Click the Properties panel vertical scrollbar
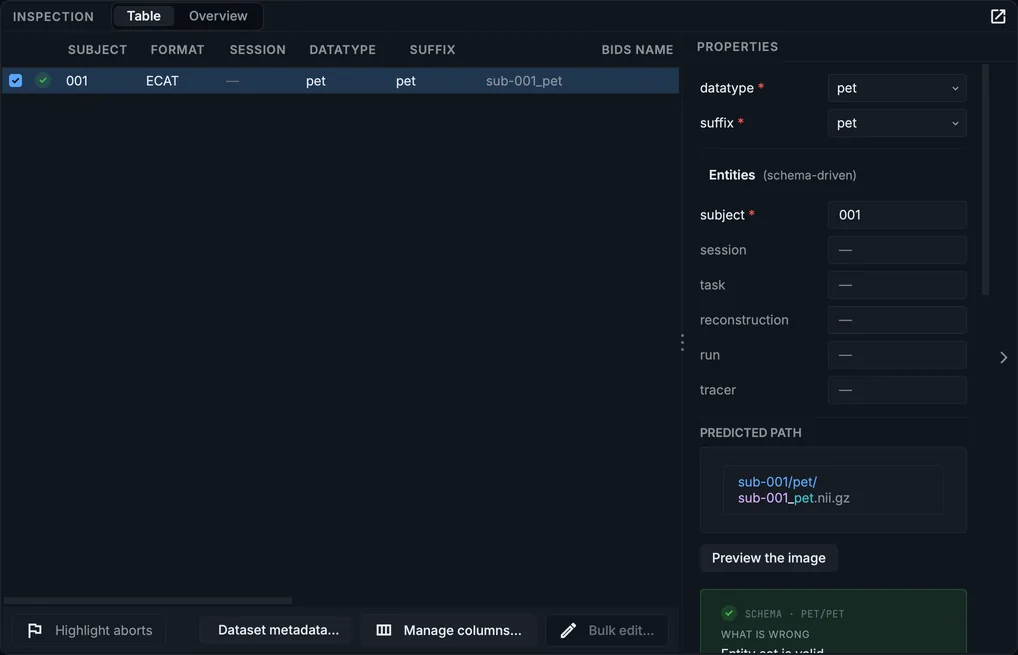1018x655 pixels. [985, 180]
